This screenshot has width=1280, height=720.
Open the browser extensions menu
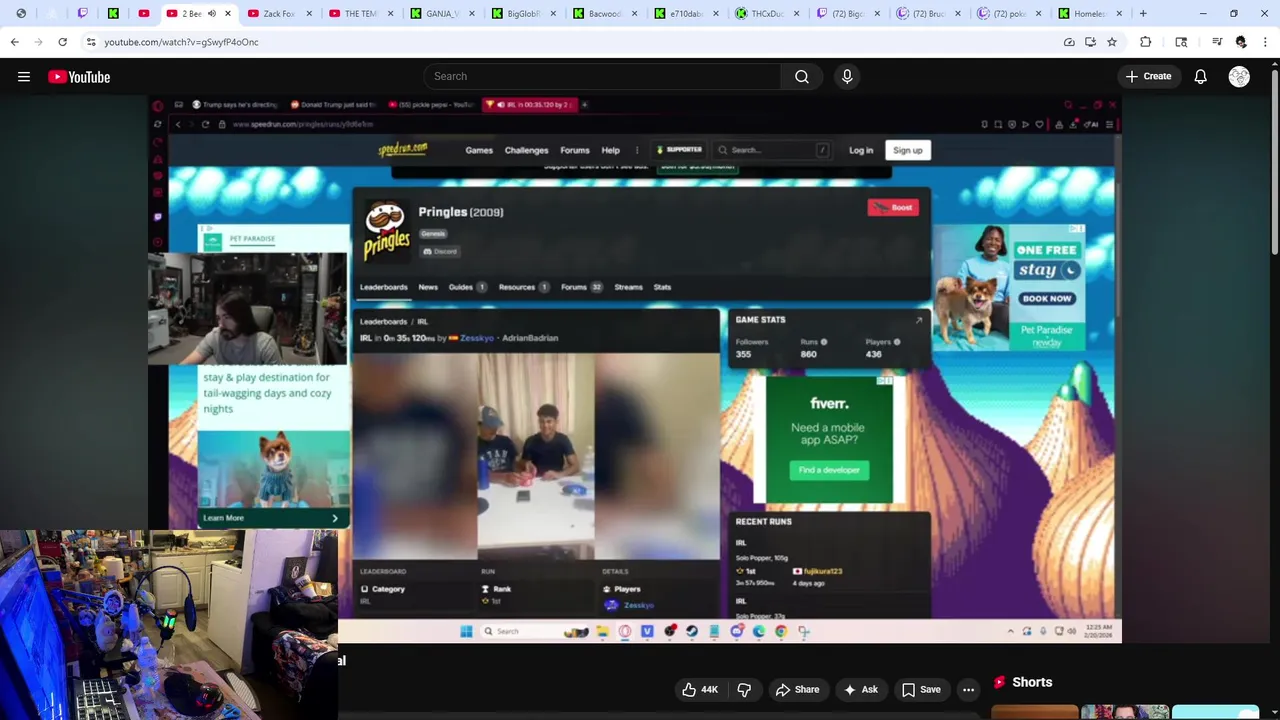pyautogui.click(x=1145, y=42)
